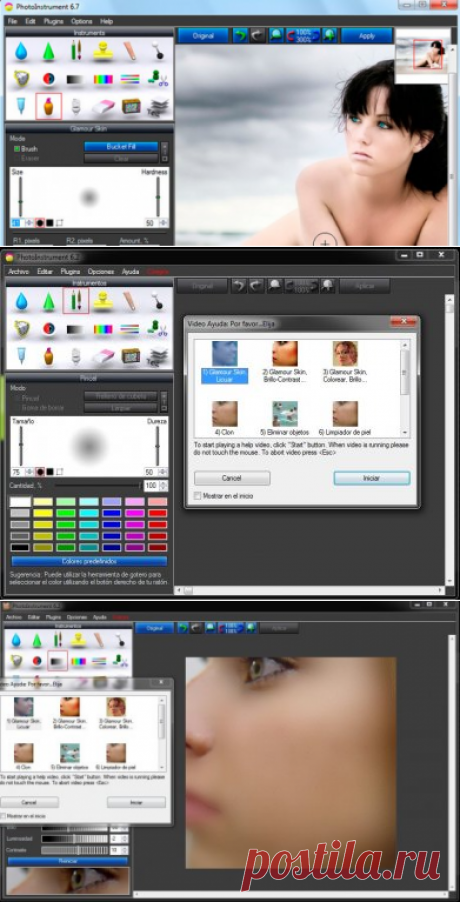Click Colores predefinidos button in Pincel panel
460x902 pixels.
(89, 561)
